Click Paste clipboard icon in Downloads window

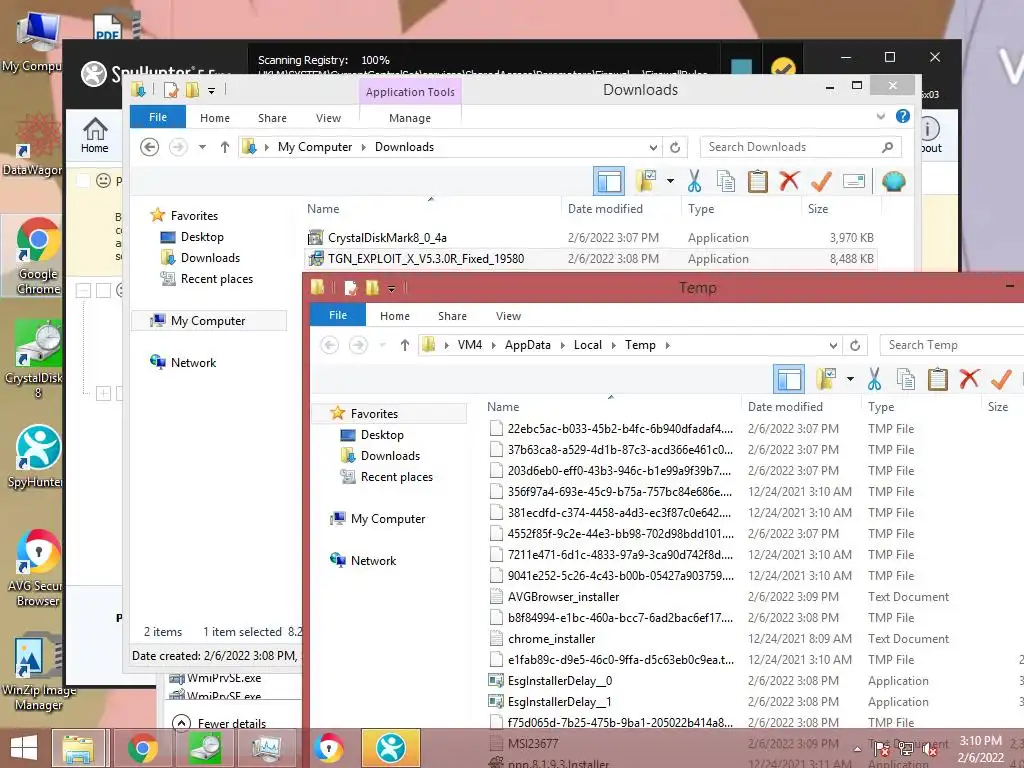(x=758, y=182)
